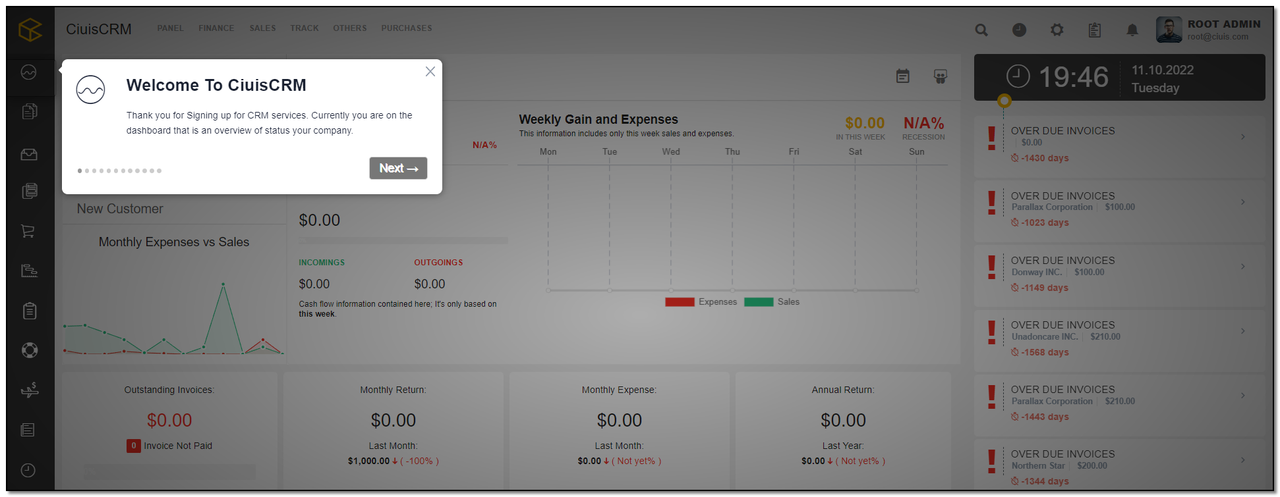
Task: Open the shopping cart icon in sidebar
Action: click(29, 231)
